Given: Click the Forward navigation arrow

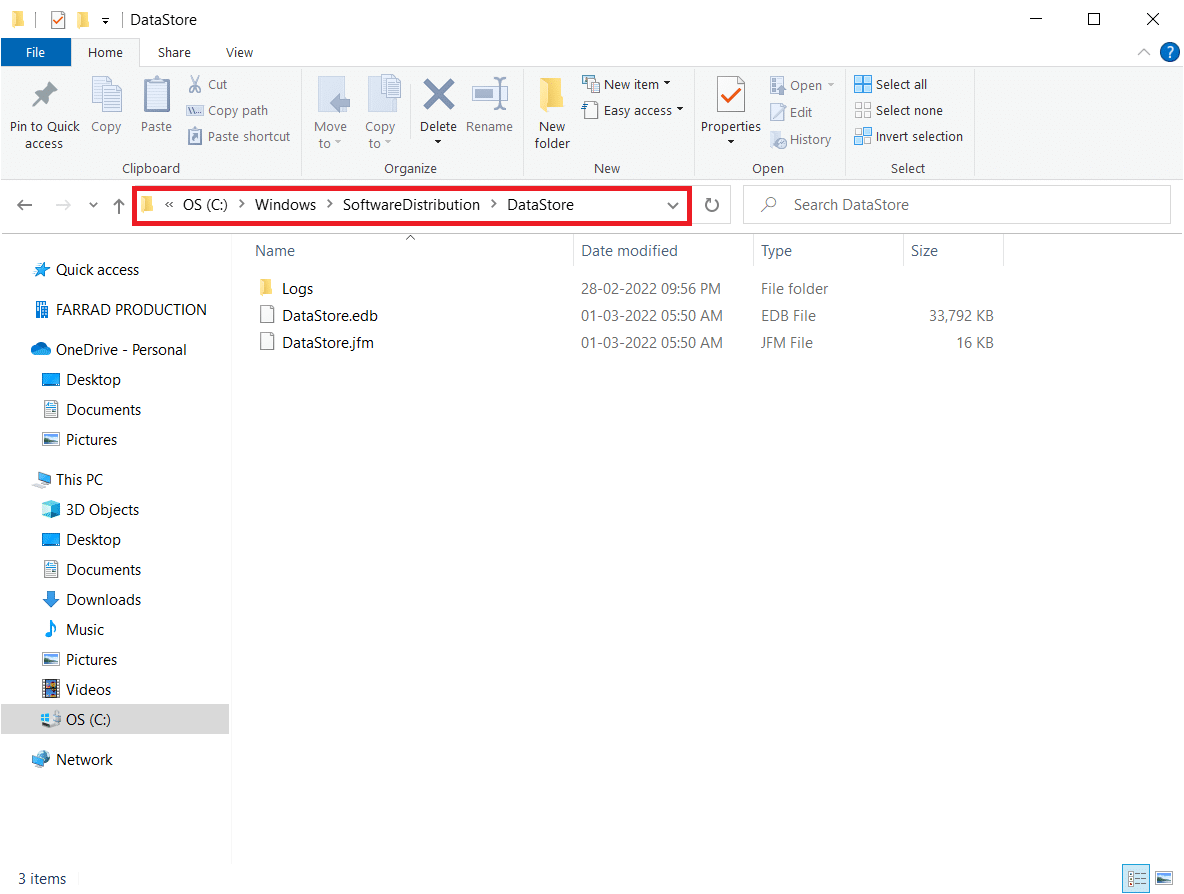Looking at the screenshot, I should tap(63, 205).
